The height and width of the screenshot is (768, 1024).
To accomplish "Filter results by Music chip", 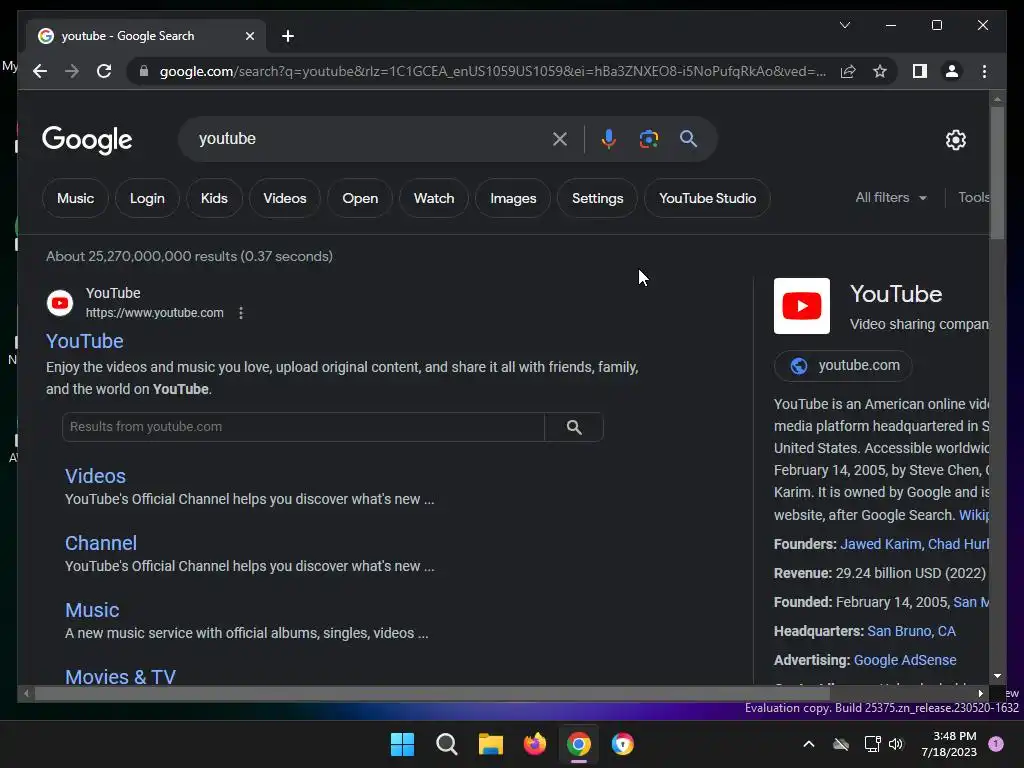I will pyautogui.click(x=75, y=198).
